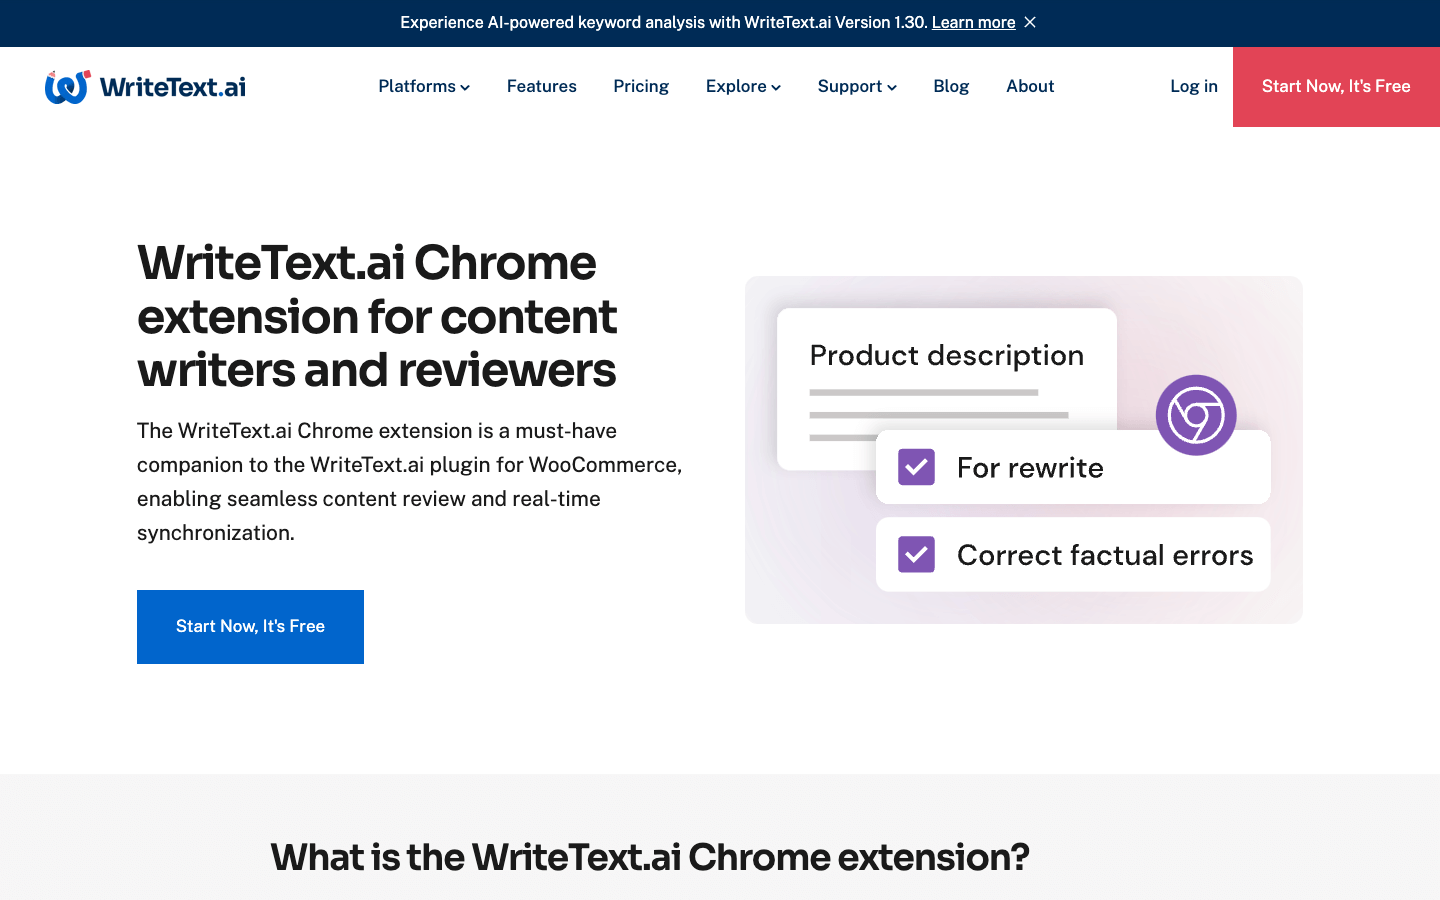Navigate to the About page
1440x900 pixels.
tap(1030, 86)
